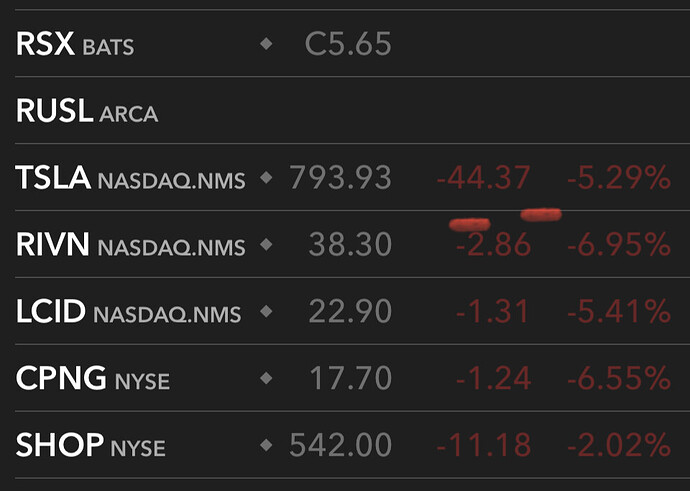Select the TSLA ticker symbol
690x491 pixels.
click(x=53, y=177)
